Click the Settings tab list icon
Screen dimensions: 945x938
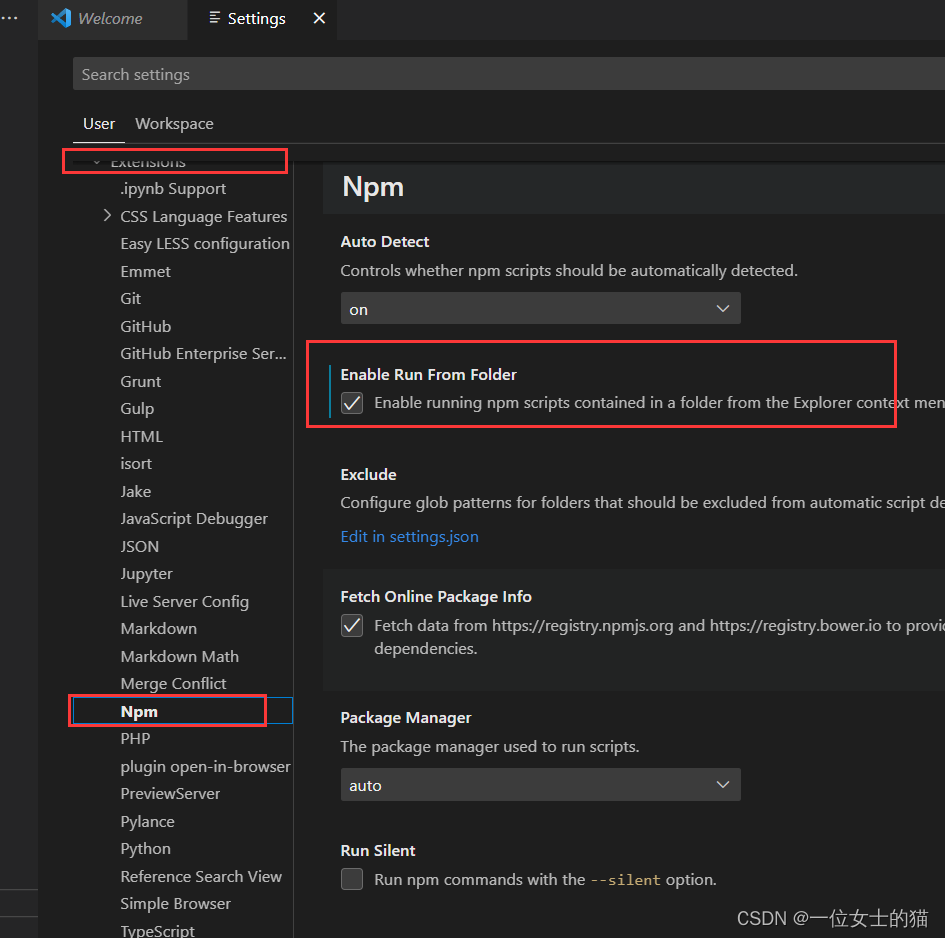[215, 18]
